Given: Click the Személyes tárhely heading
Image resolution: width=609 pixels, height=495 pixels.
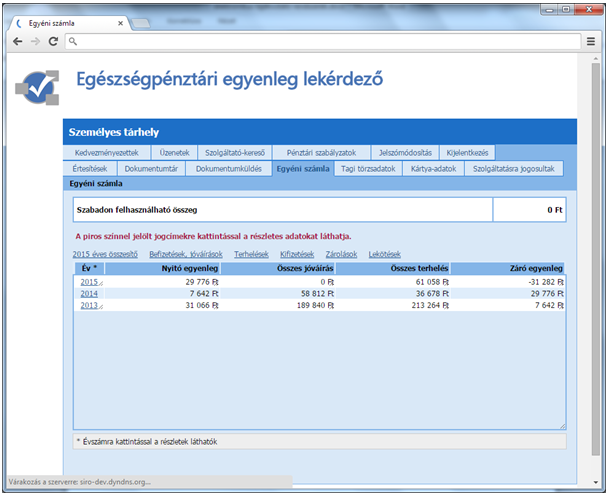Looking at the screenshot, I should (114, 132).
